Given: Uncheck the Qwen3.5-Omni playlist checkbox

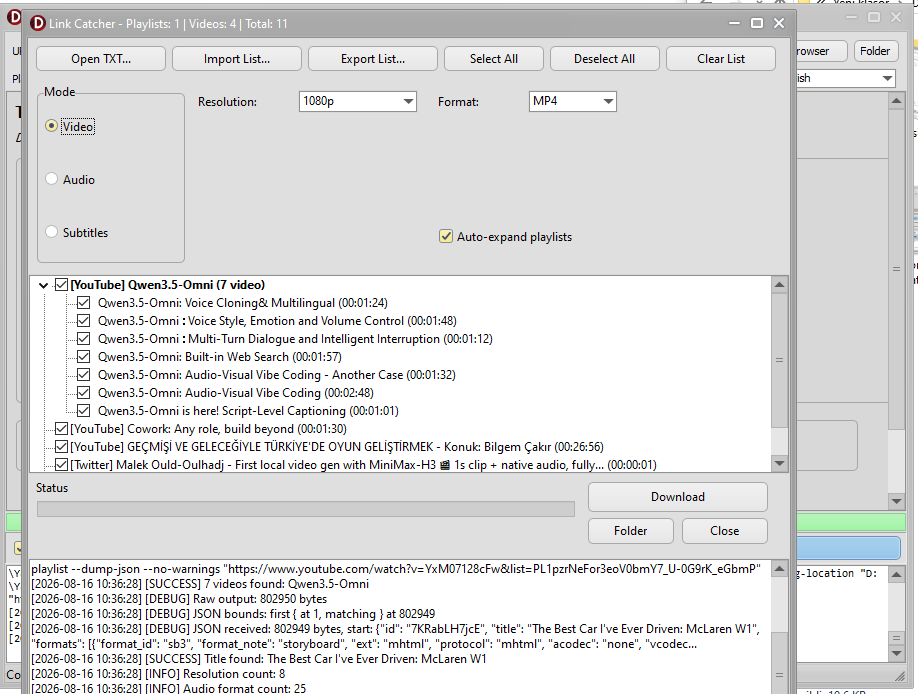Looking at the screenshot, I should tap(61, 285).
